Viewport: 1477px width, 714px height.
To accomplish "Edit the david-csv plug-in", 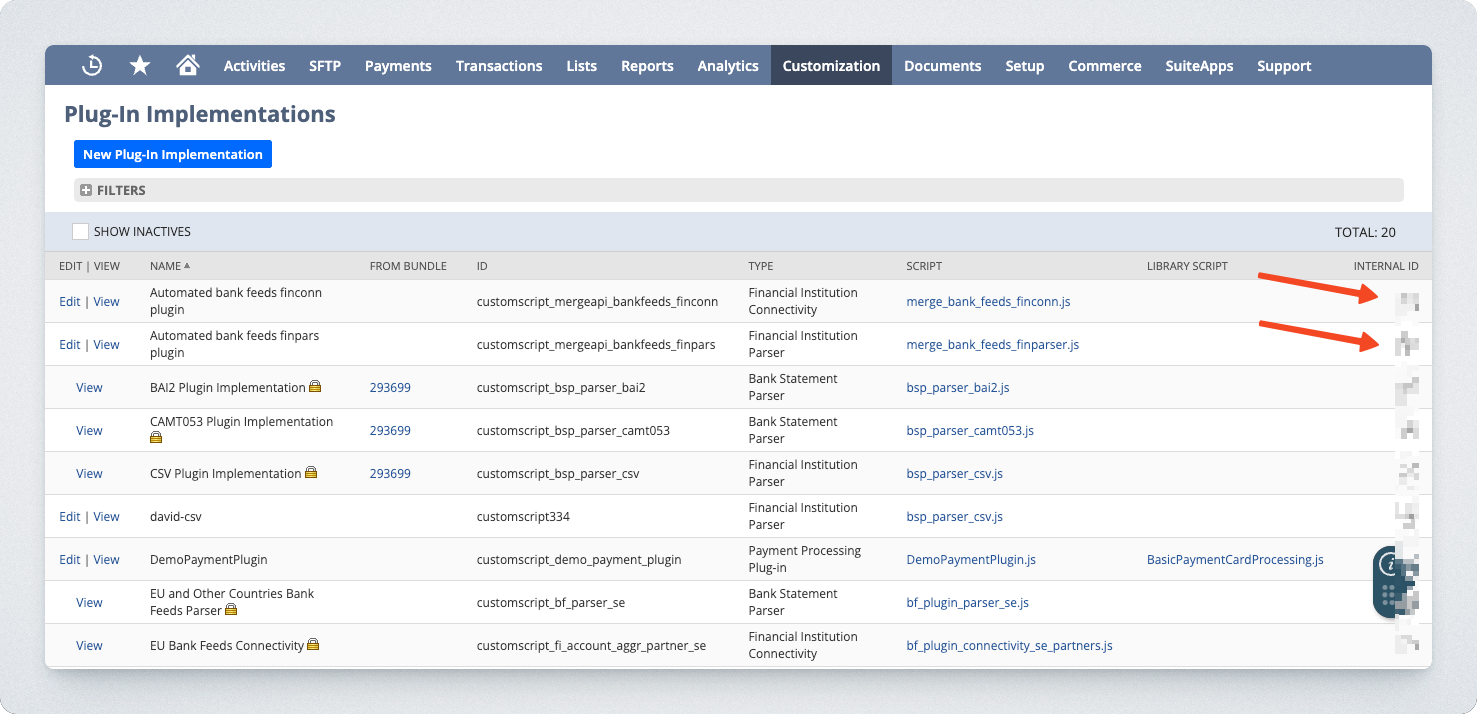I will [x=69, y=517].
